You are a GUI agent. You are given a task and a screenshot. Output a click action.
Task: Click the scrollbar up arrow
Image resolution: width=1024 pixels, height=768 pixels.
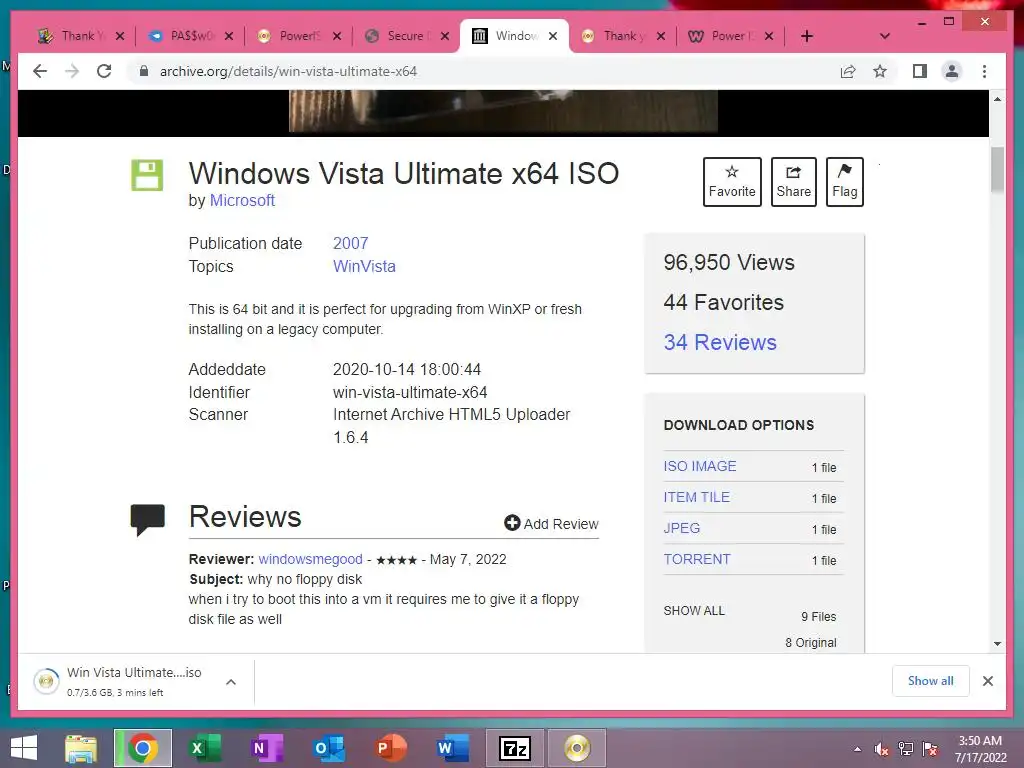tap(997, 99)
